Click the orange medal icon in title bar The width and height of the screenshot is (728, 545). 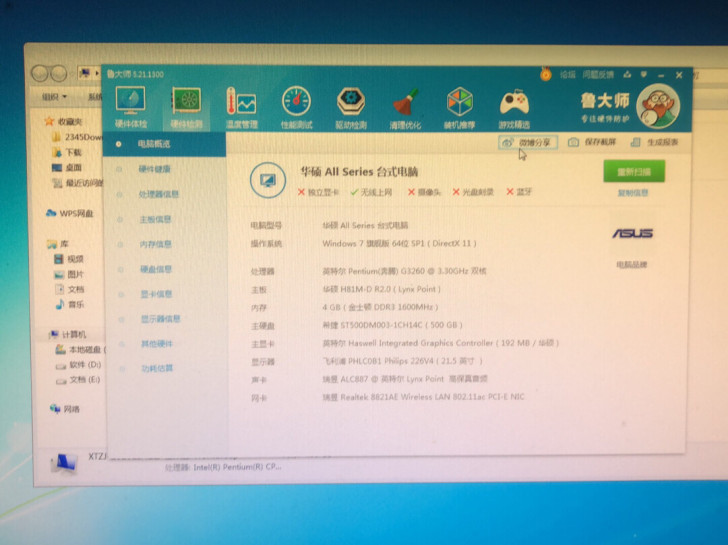pyautogui.click(x=546, y=74)
